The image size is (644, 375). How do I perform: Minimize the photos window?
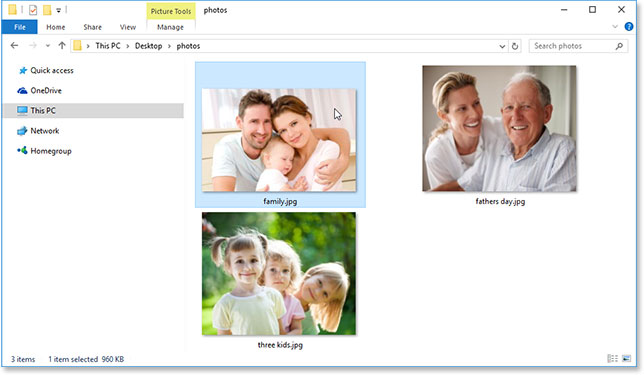(564, 9)
